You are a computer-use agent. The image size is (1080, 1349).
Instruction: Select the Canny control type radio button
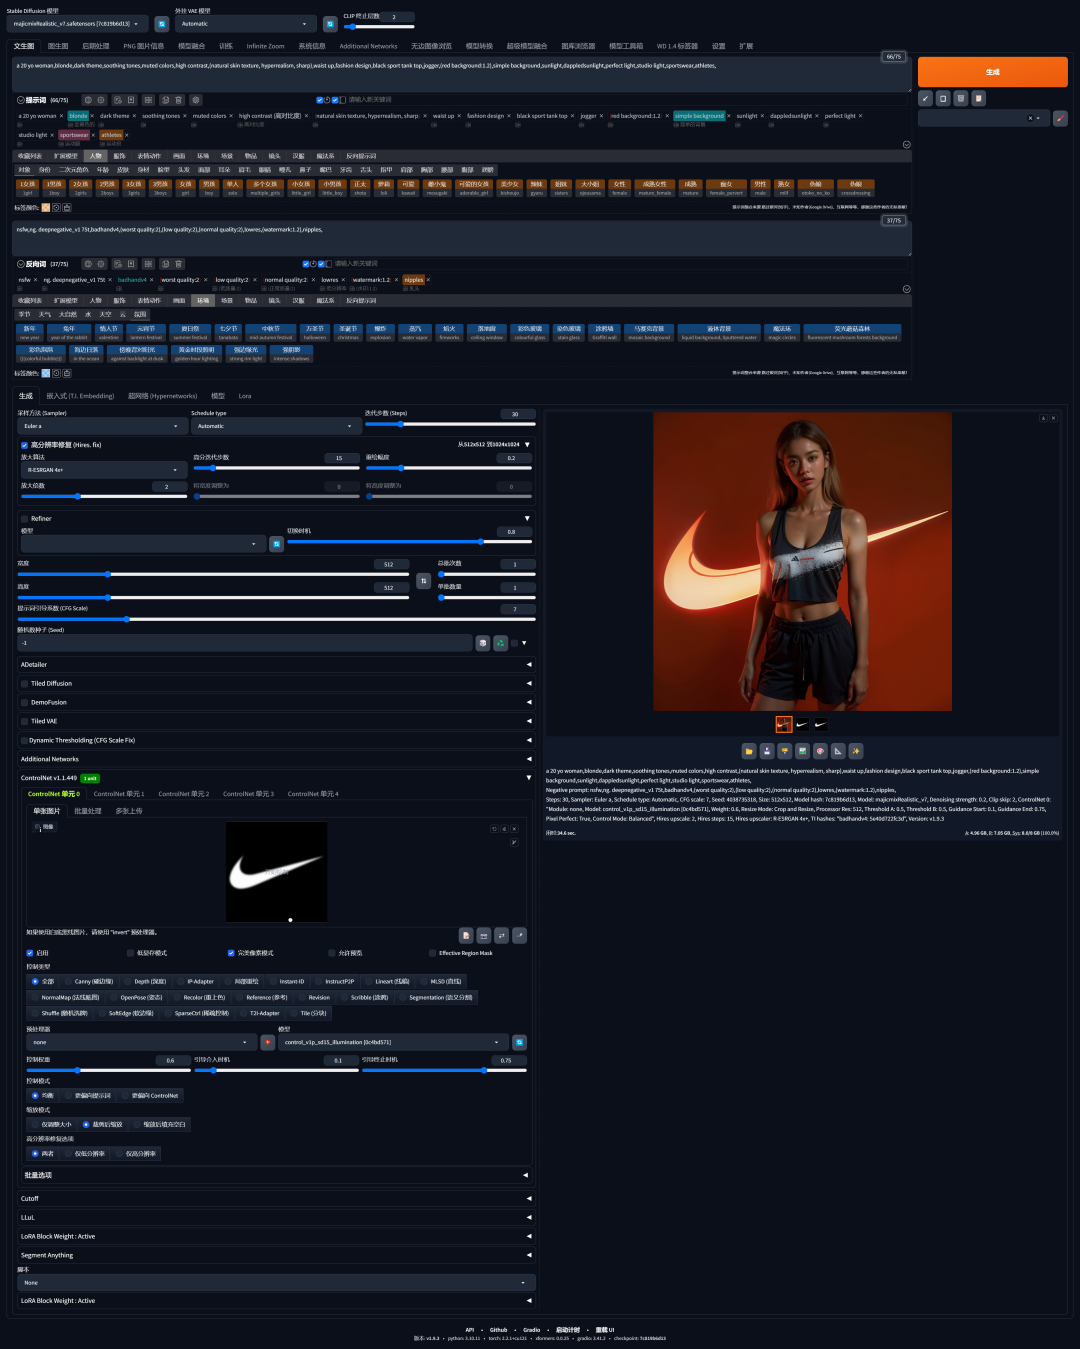point(69,981)
